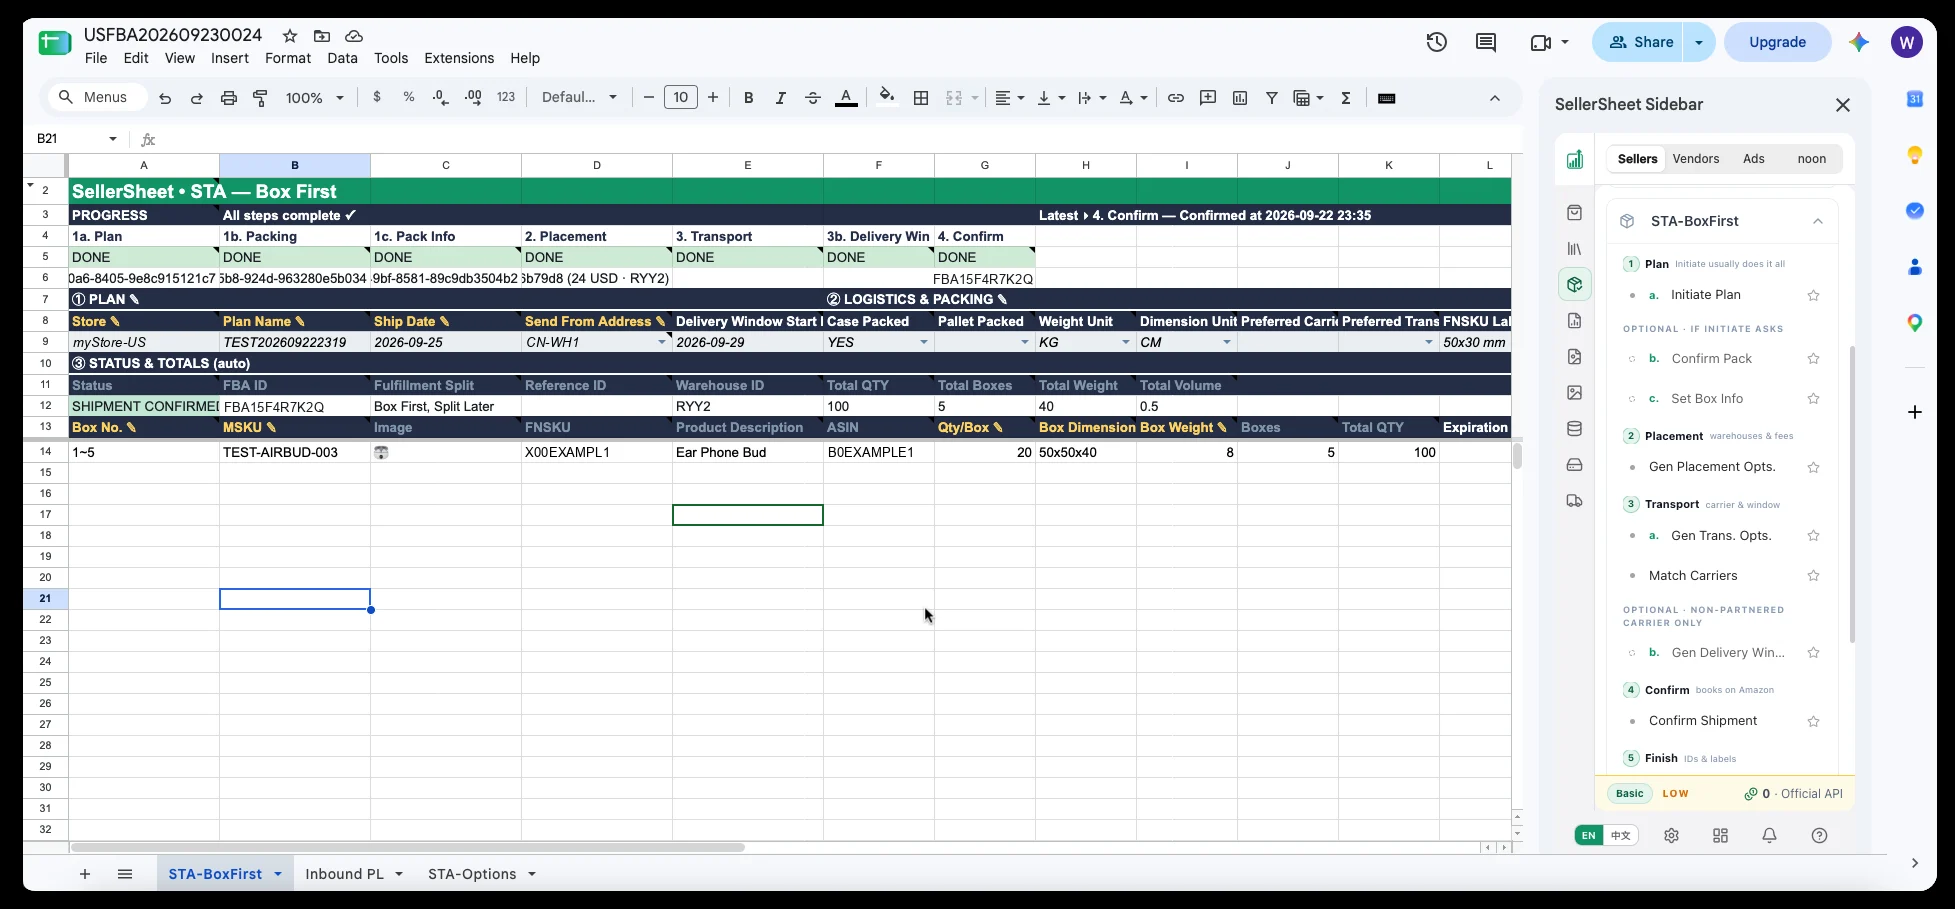Open the Extensions menu
The image size is (1955, 909).
point(459,58)
